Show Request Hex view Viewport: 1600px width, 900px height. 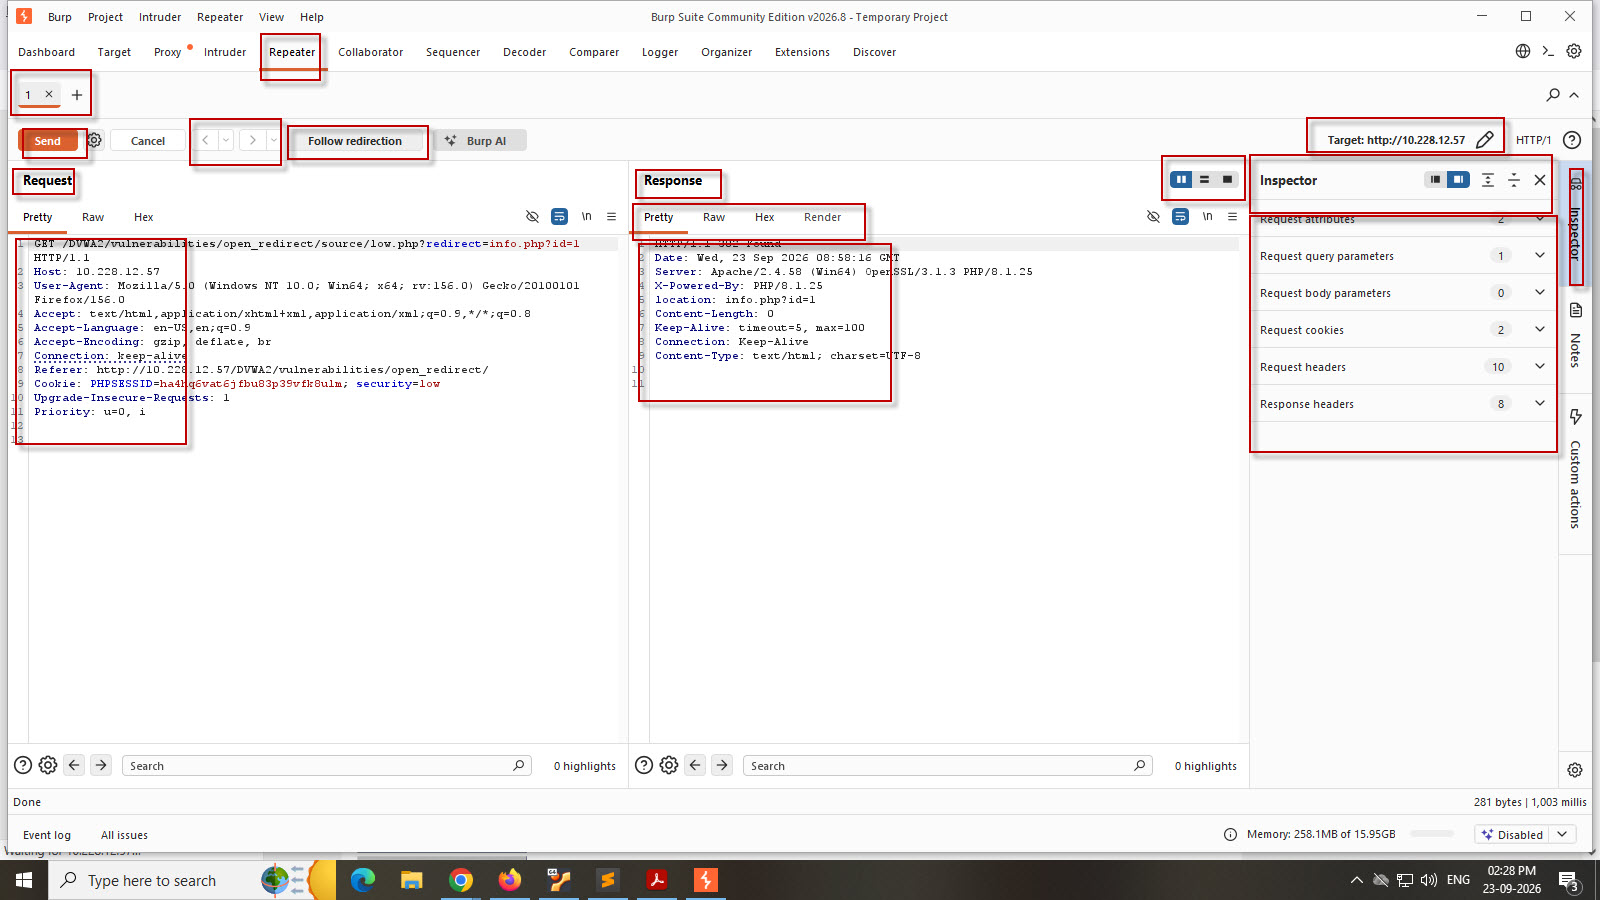click(x=144, y=217)
